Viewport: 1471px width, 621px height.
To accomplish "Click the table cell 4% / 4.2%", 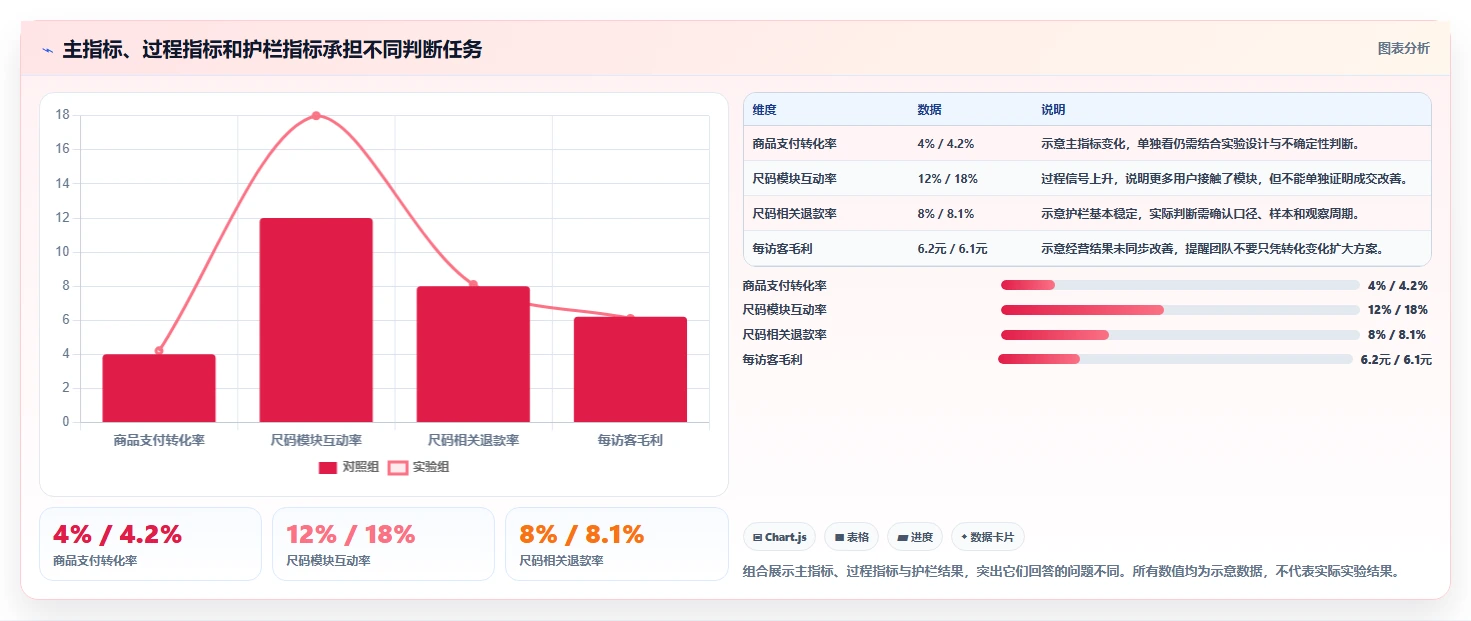I will point(945,144).
